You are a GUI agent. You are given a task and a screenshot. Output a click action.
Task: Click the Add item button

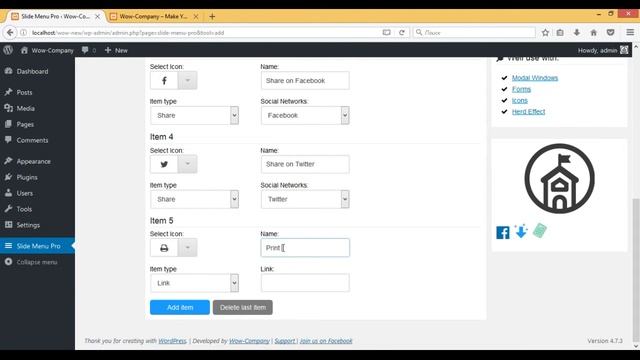[x=180, y=307]
